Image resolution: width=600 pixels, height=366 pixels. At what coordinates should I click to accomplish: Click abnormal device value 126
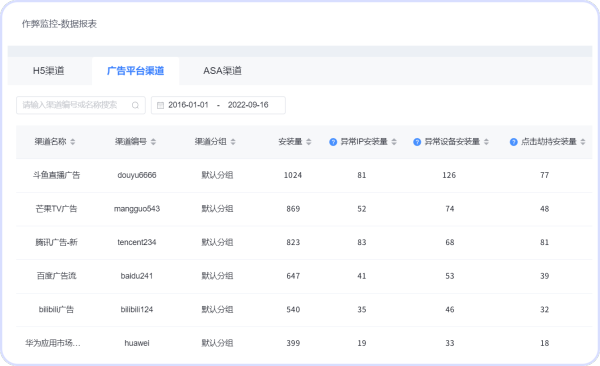click(449, 175)
